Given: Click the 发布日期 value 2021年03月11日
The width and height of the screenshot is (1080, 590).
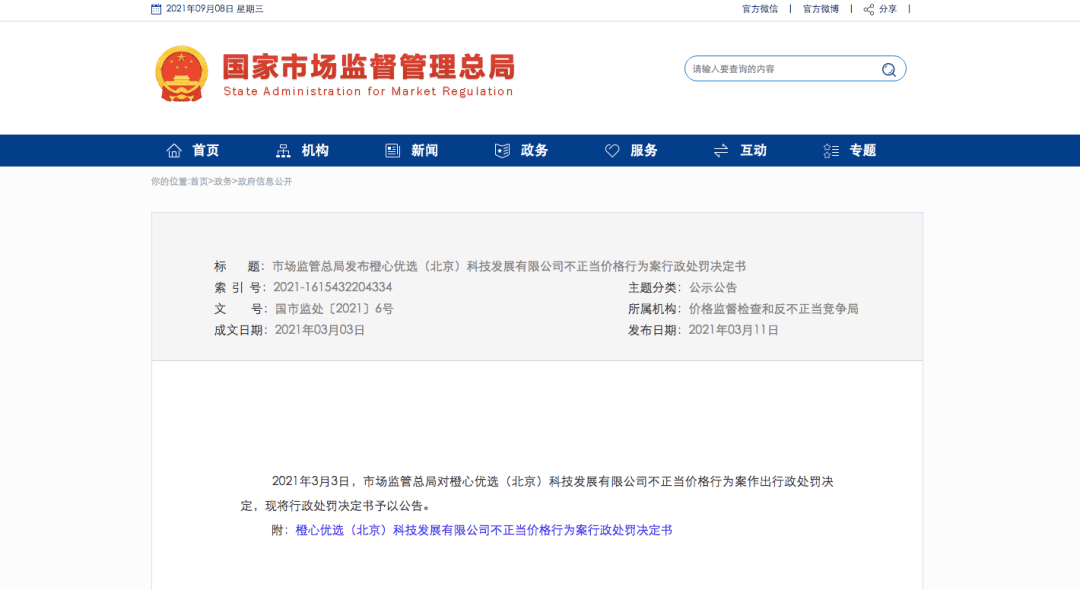Looking at the screenshot, I should pos(734,330).
